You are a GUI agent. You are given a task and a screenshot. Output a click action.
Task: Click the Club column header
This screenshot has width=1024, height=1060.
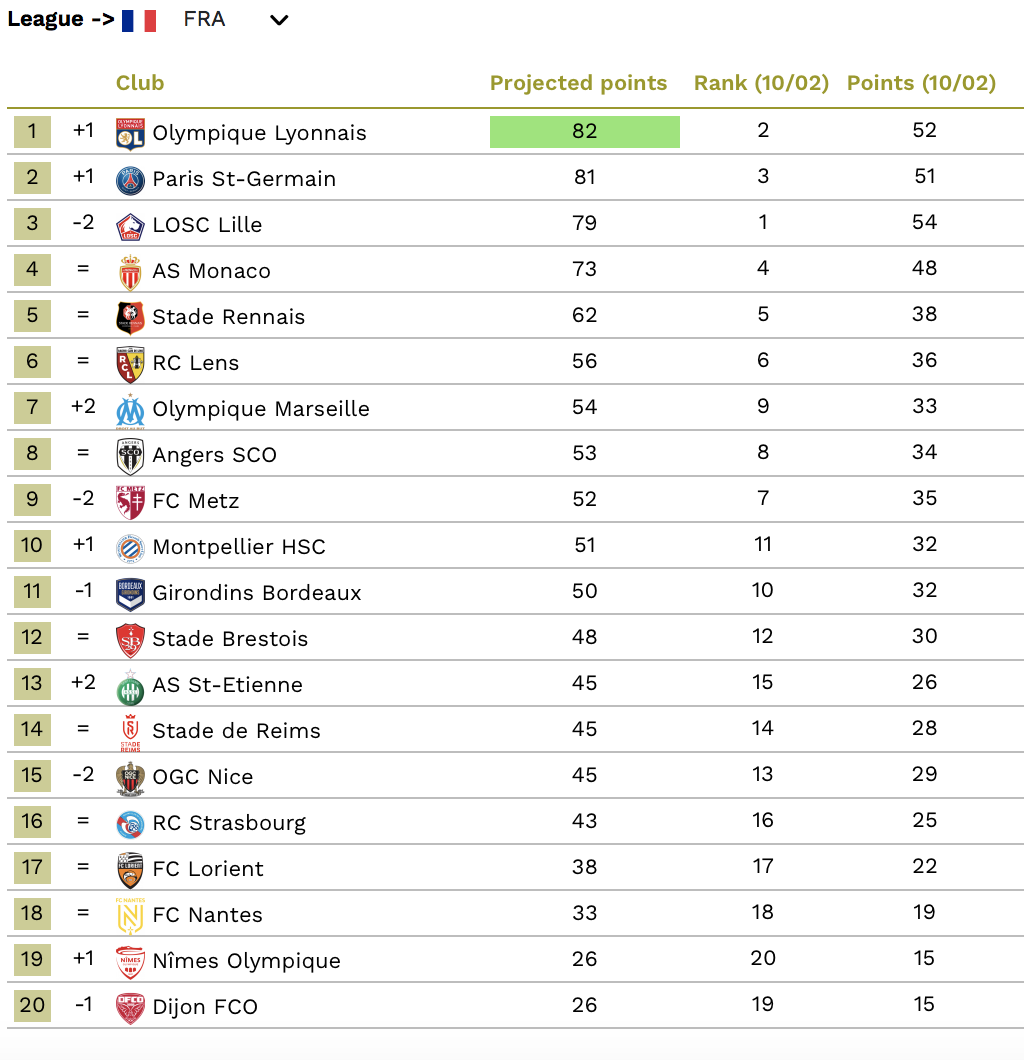(140, 82)
